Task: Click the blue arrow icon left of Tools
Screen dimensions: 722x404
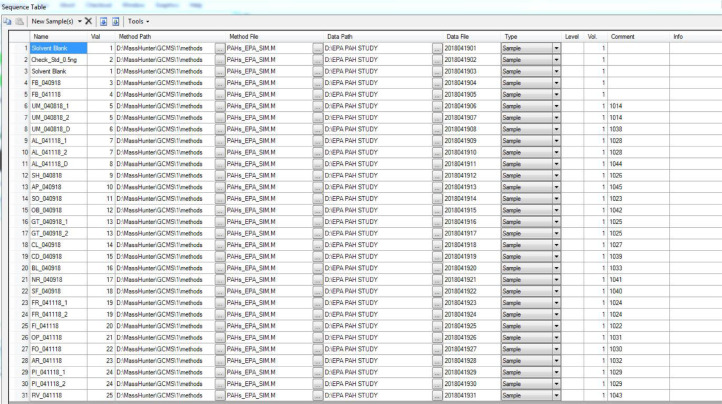Action: coord(116,20)
